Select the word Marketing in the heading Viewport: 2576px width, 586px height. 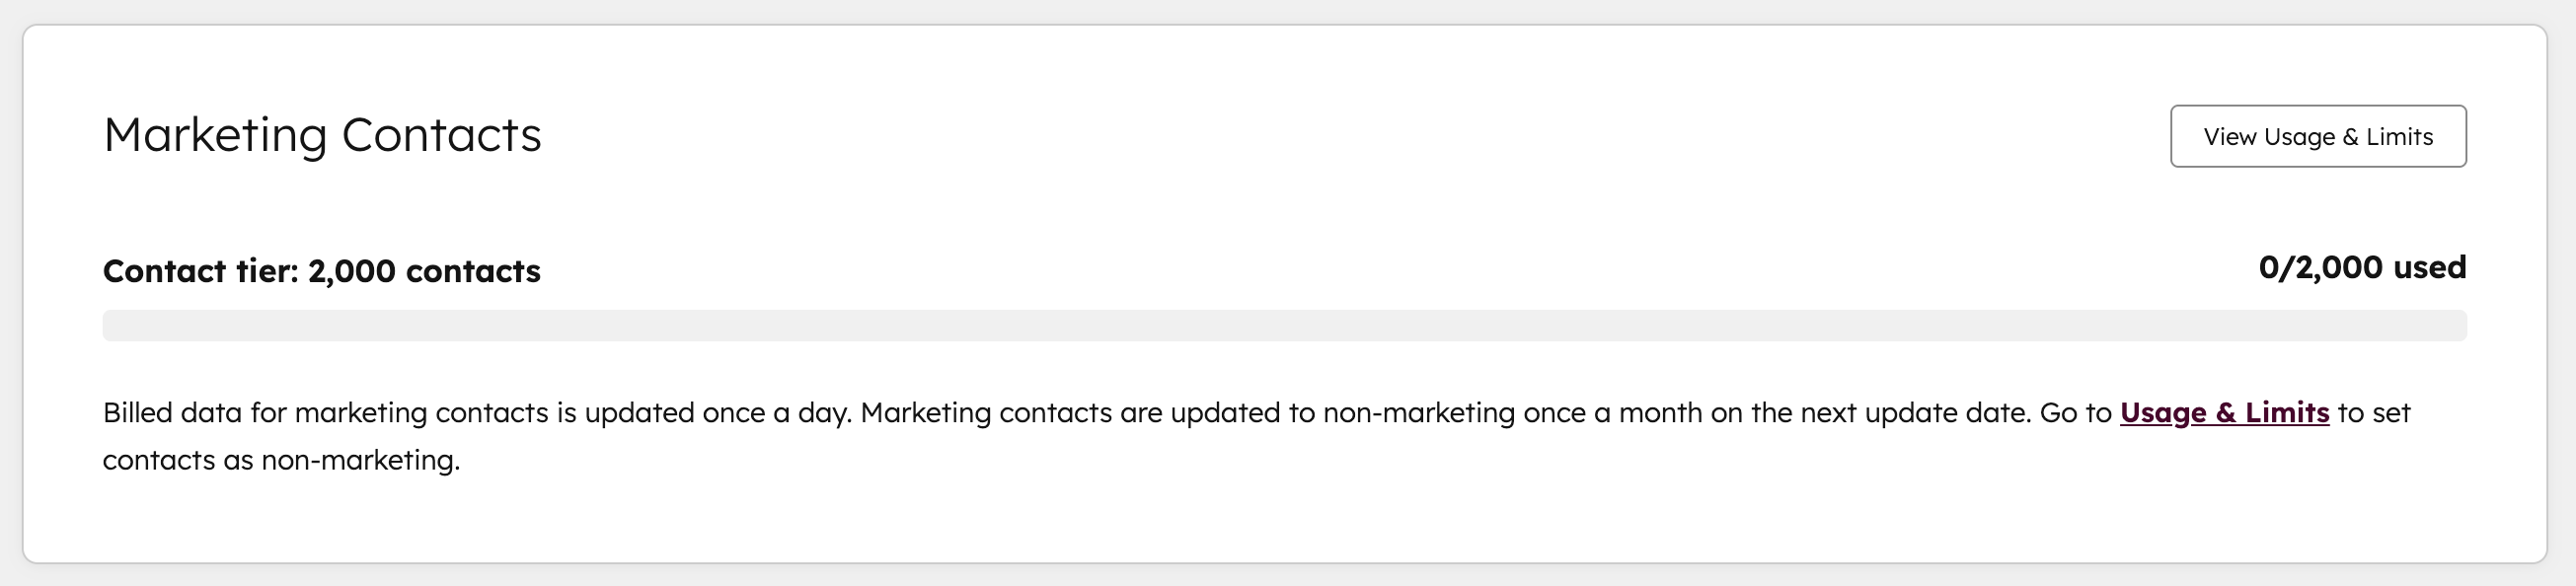point(213,135)
